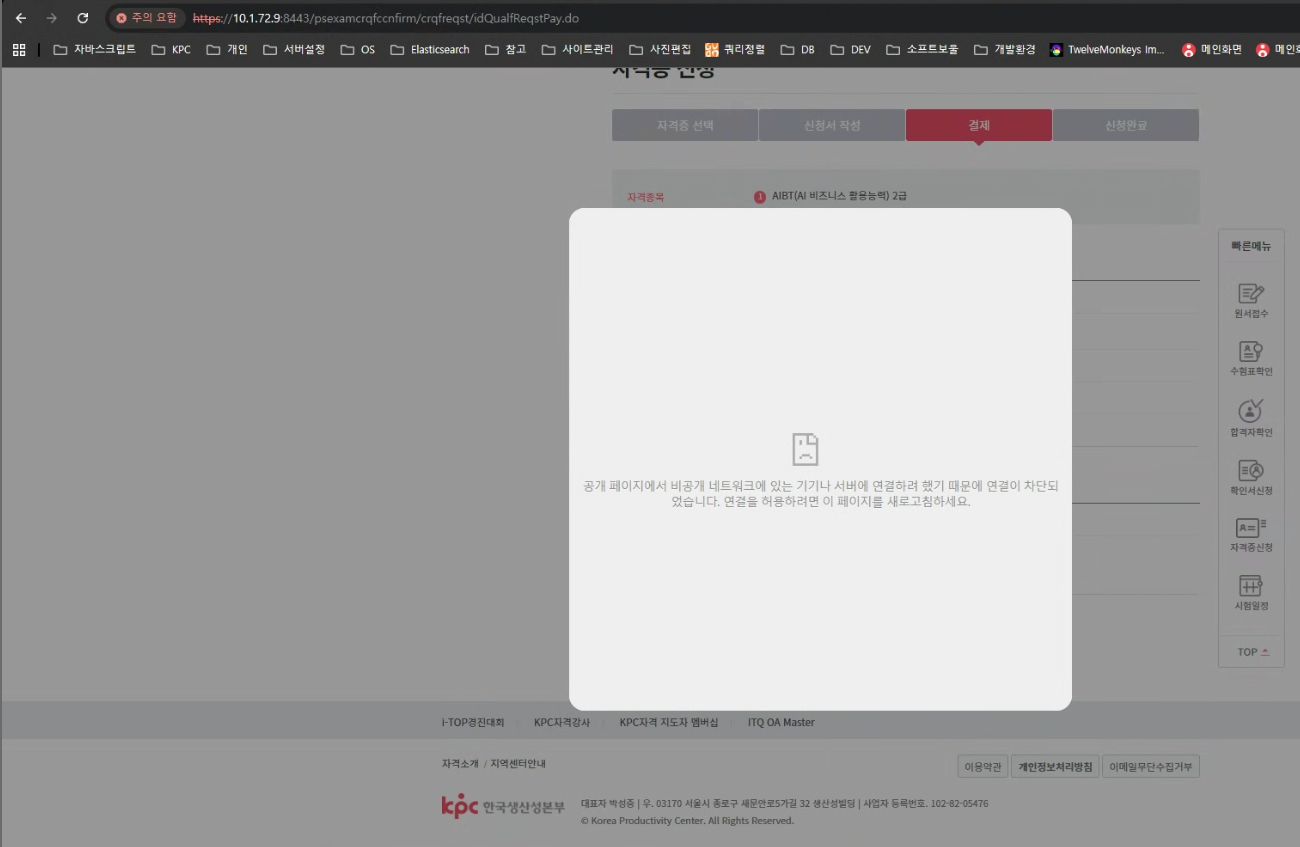Open the 소프트보물 bookmark folder
This screenshot has width=1300, height=847.
(922, 49)
